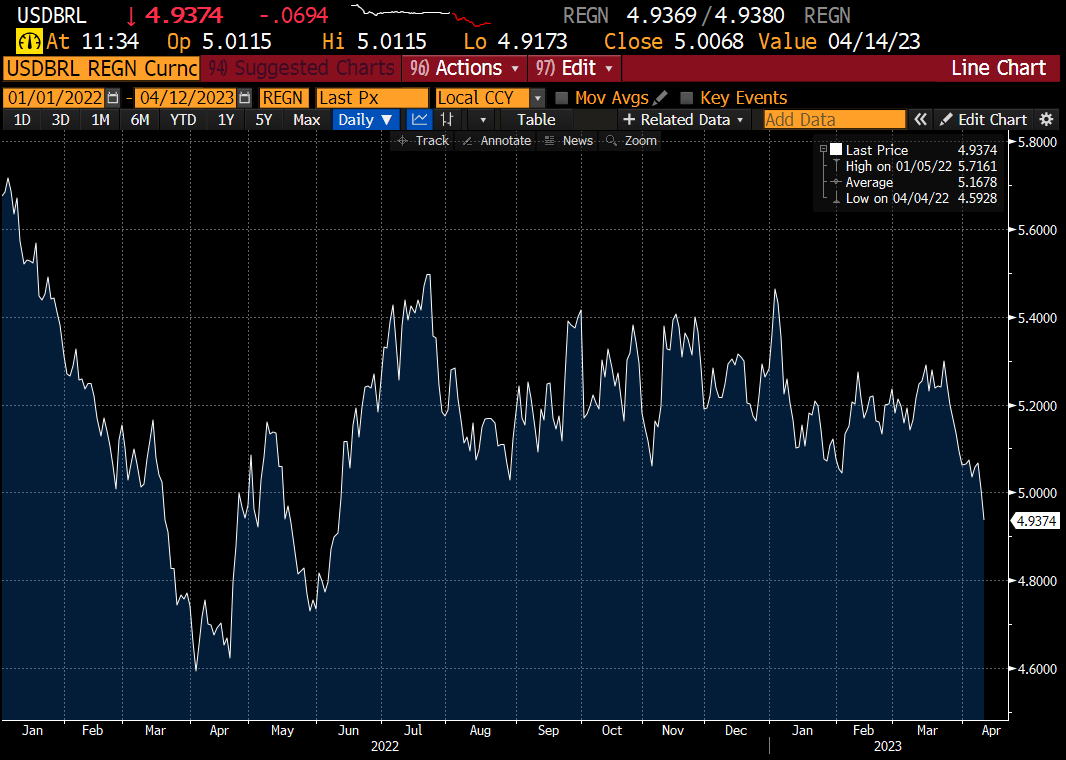Click the Local CCY currency field
Viewport: 1066px width, 760px height.
482,98
